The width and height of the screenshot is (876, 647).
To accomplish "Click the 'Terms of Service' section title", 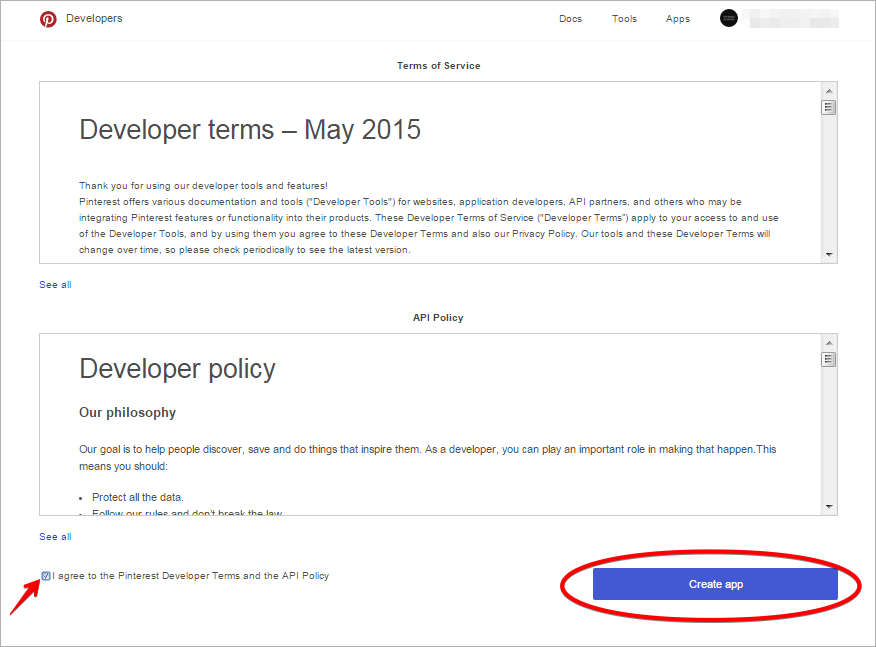I will [x=439, y=65].
